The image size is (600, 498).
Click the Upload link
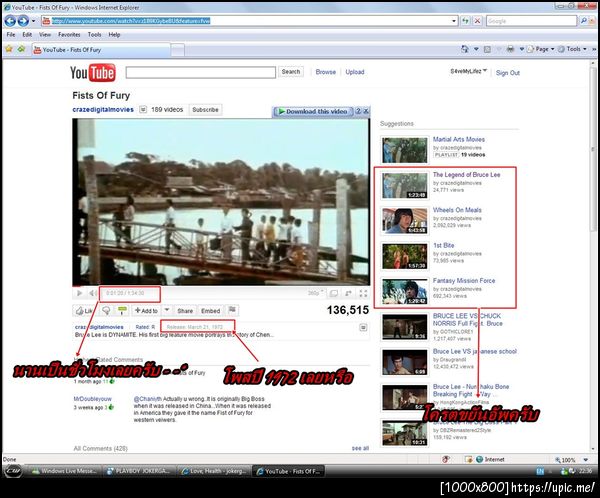tap(355, 72)
